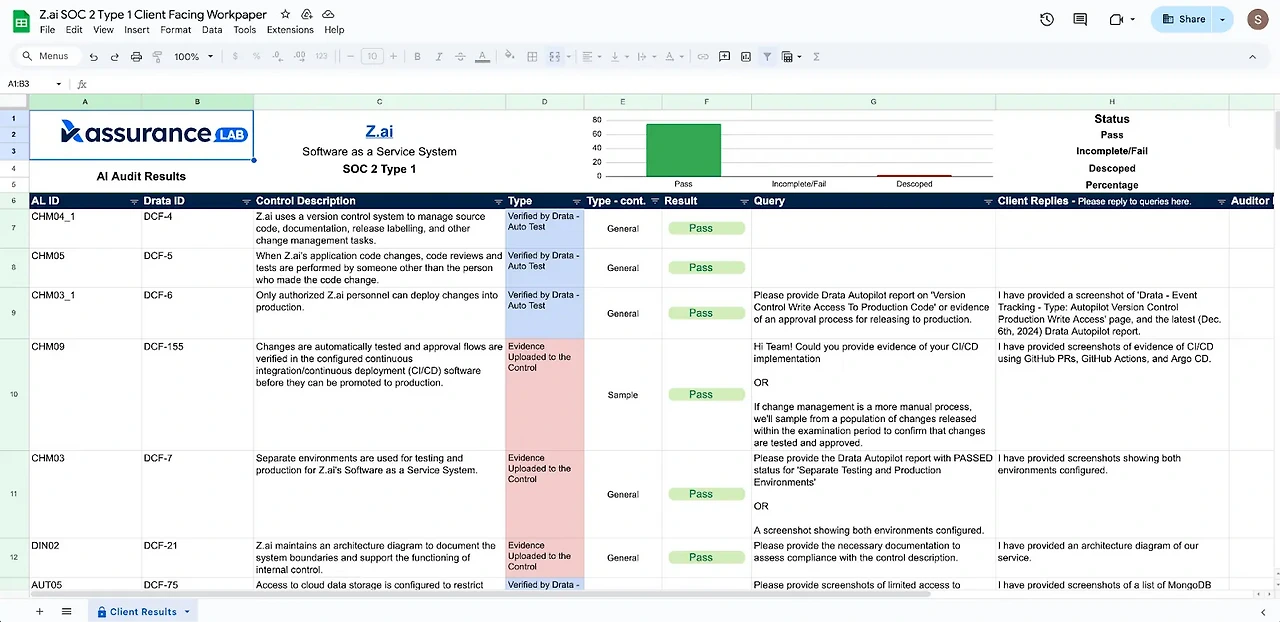Decrease font size with minus button
Image resolution: width=1280 pixels, height=622 pixels.
pos(350,57)
